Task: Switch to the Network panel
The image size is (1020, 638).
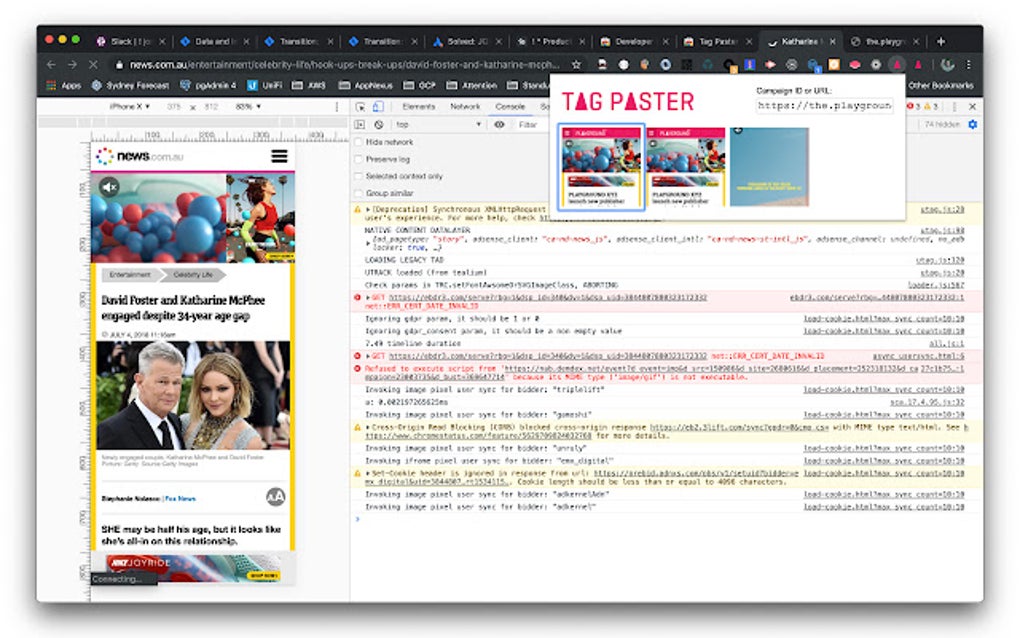Action: coord(466,106)
